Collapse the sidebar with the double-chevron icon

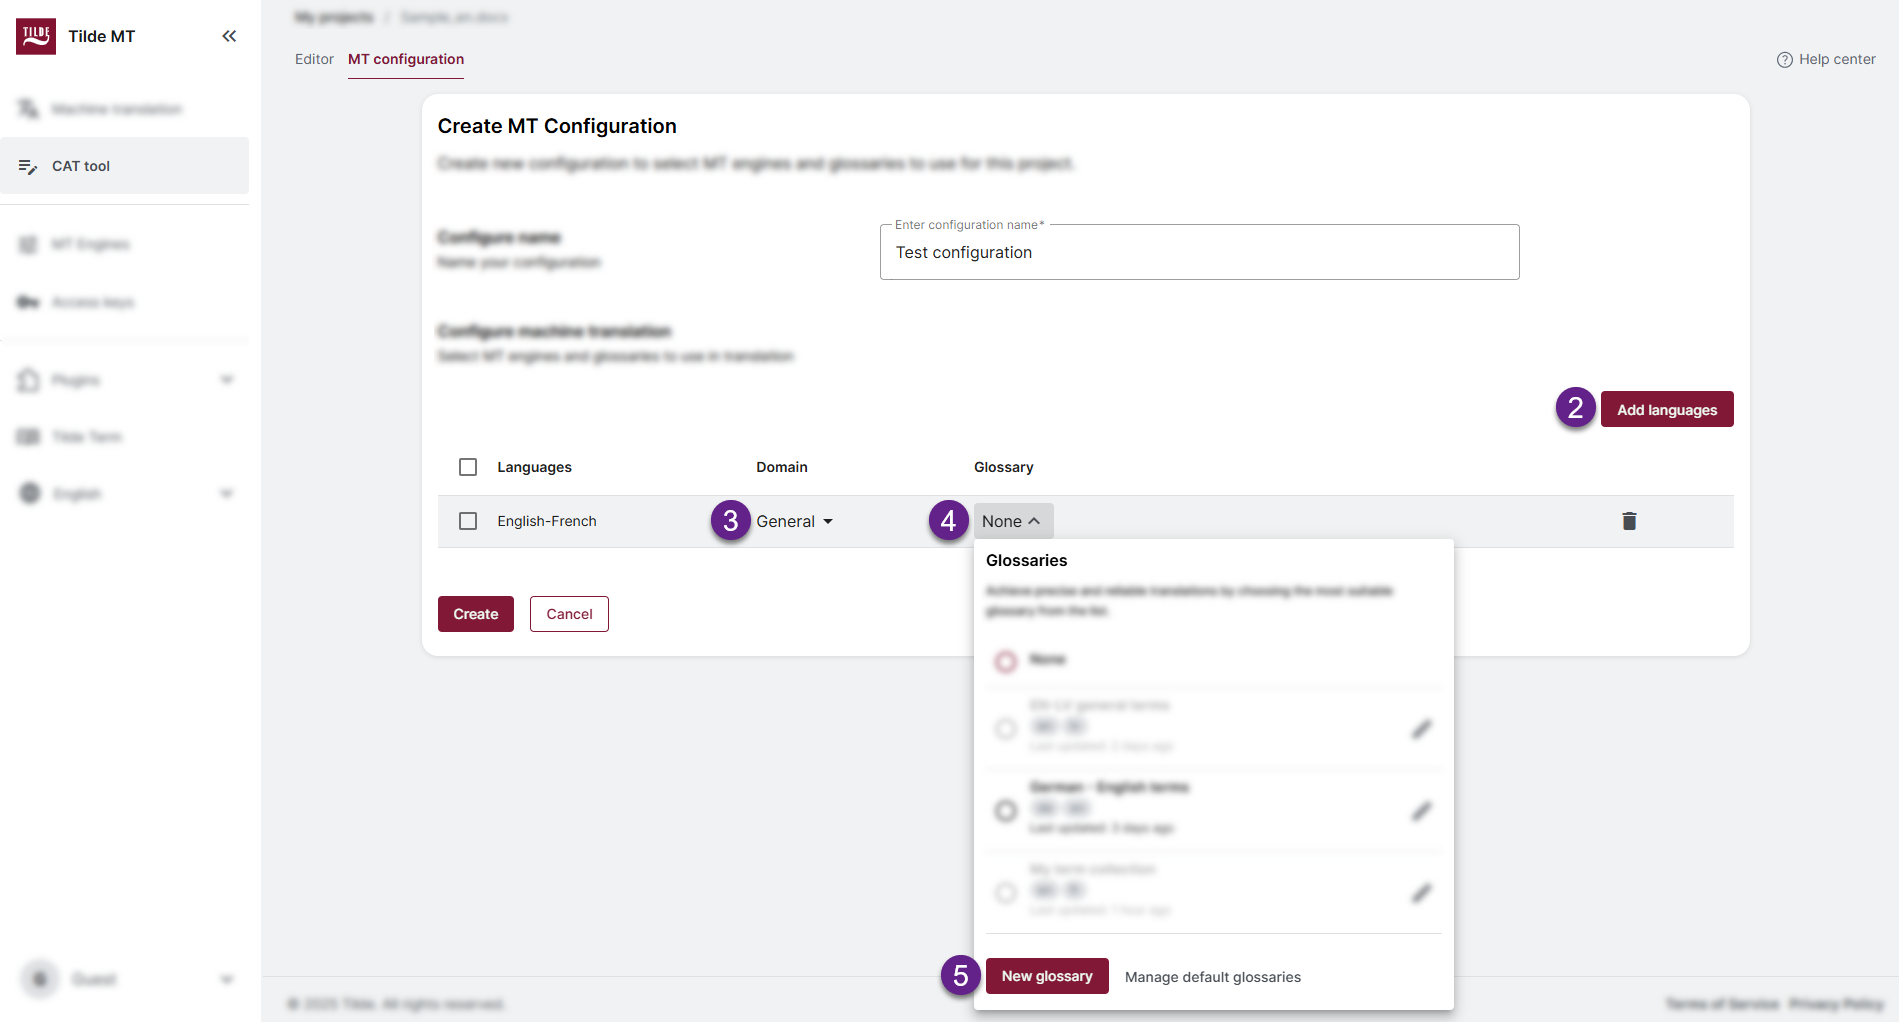coord(228,35)
